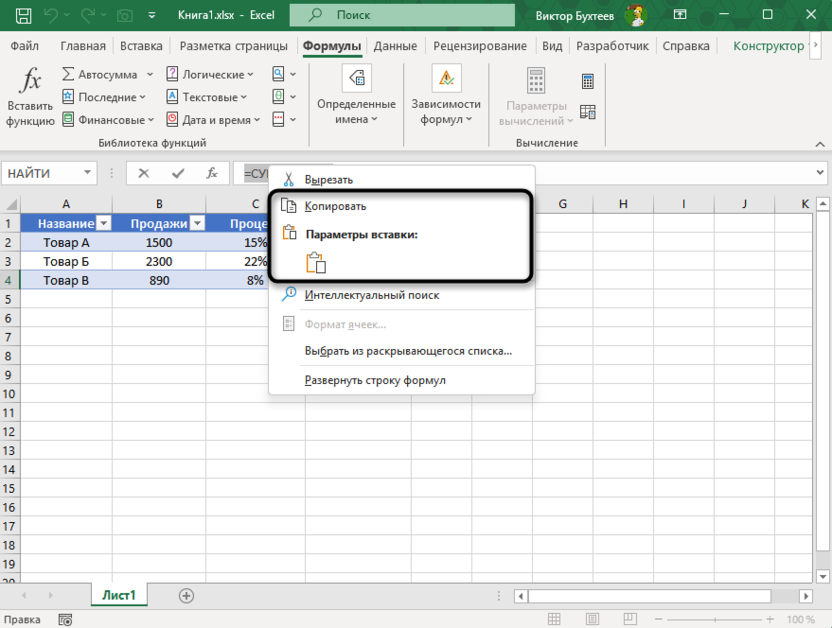Confirm formula with the checkmark icon
Screen dimensions: 832x628
coord(178,173)
